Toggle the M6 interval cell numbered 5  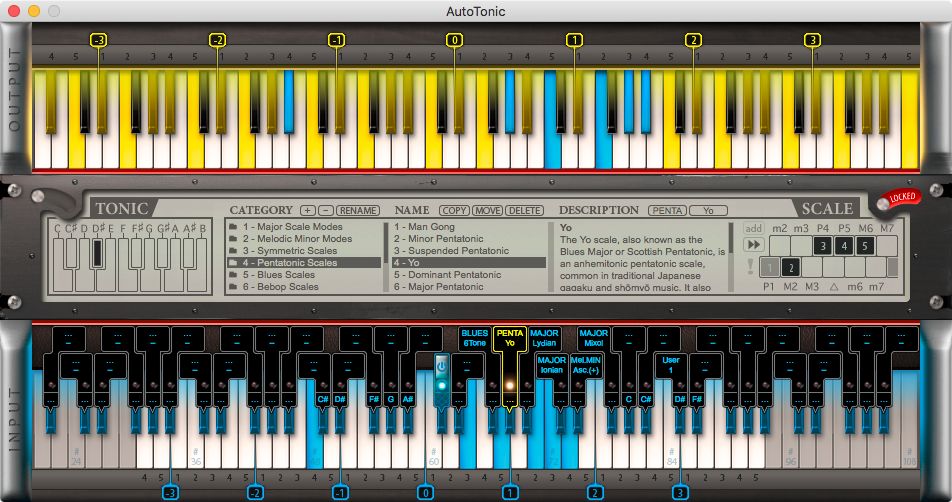click(865, 246)
